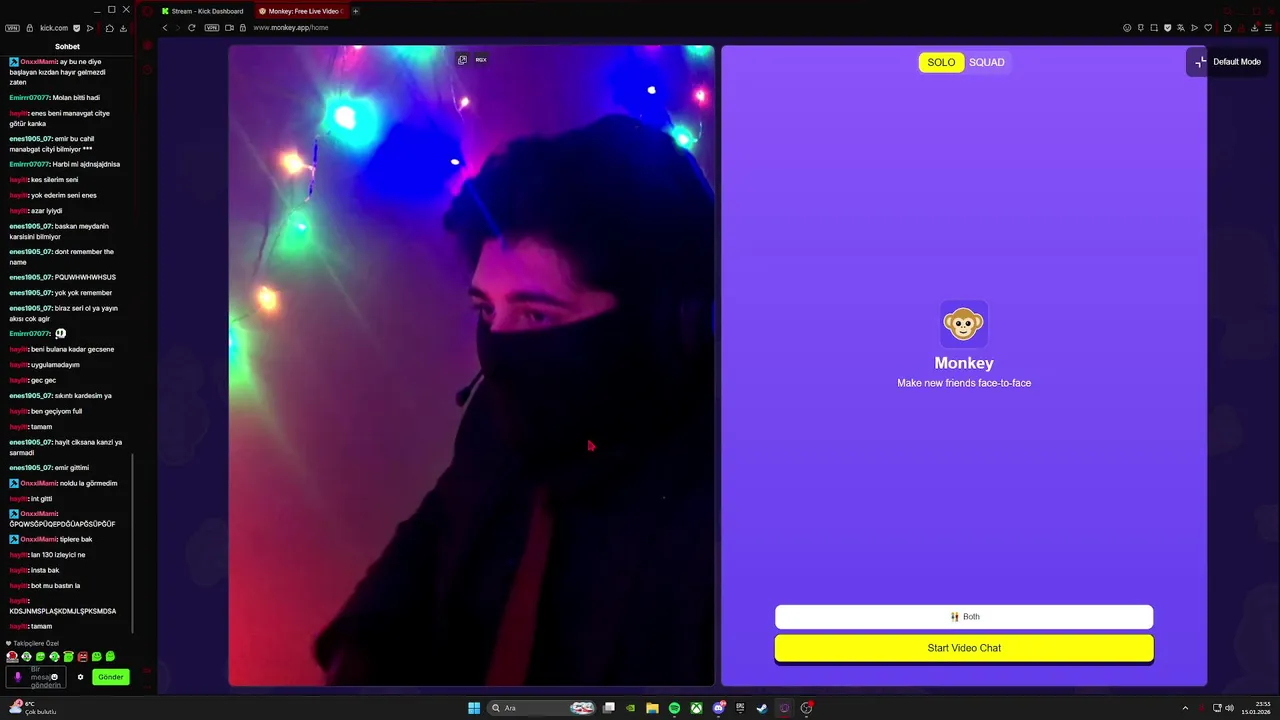Click the smiley icon in browser toolbar

pos(1127,28)
